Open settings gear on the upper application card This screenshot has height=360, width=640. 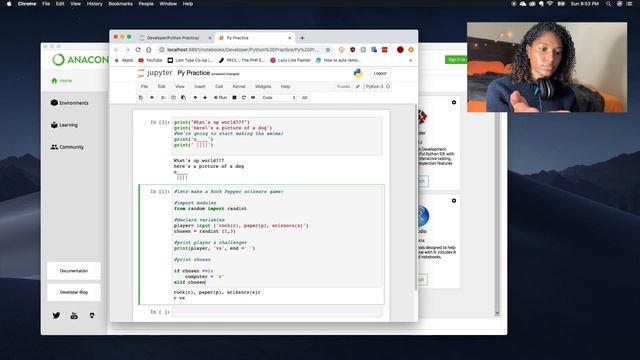(454, 102)
